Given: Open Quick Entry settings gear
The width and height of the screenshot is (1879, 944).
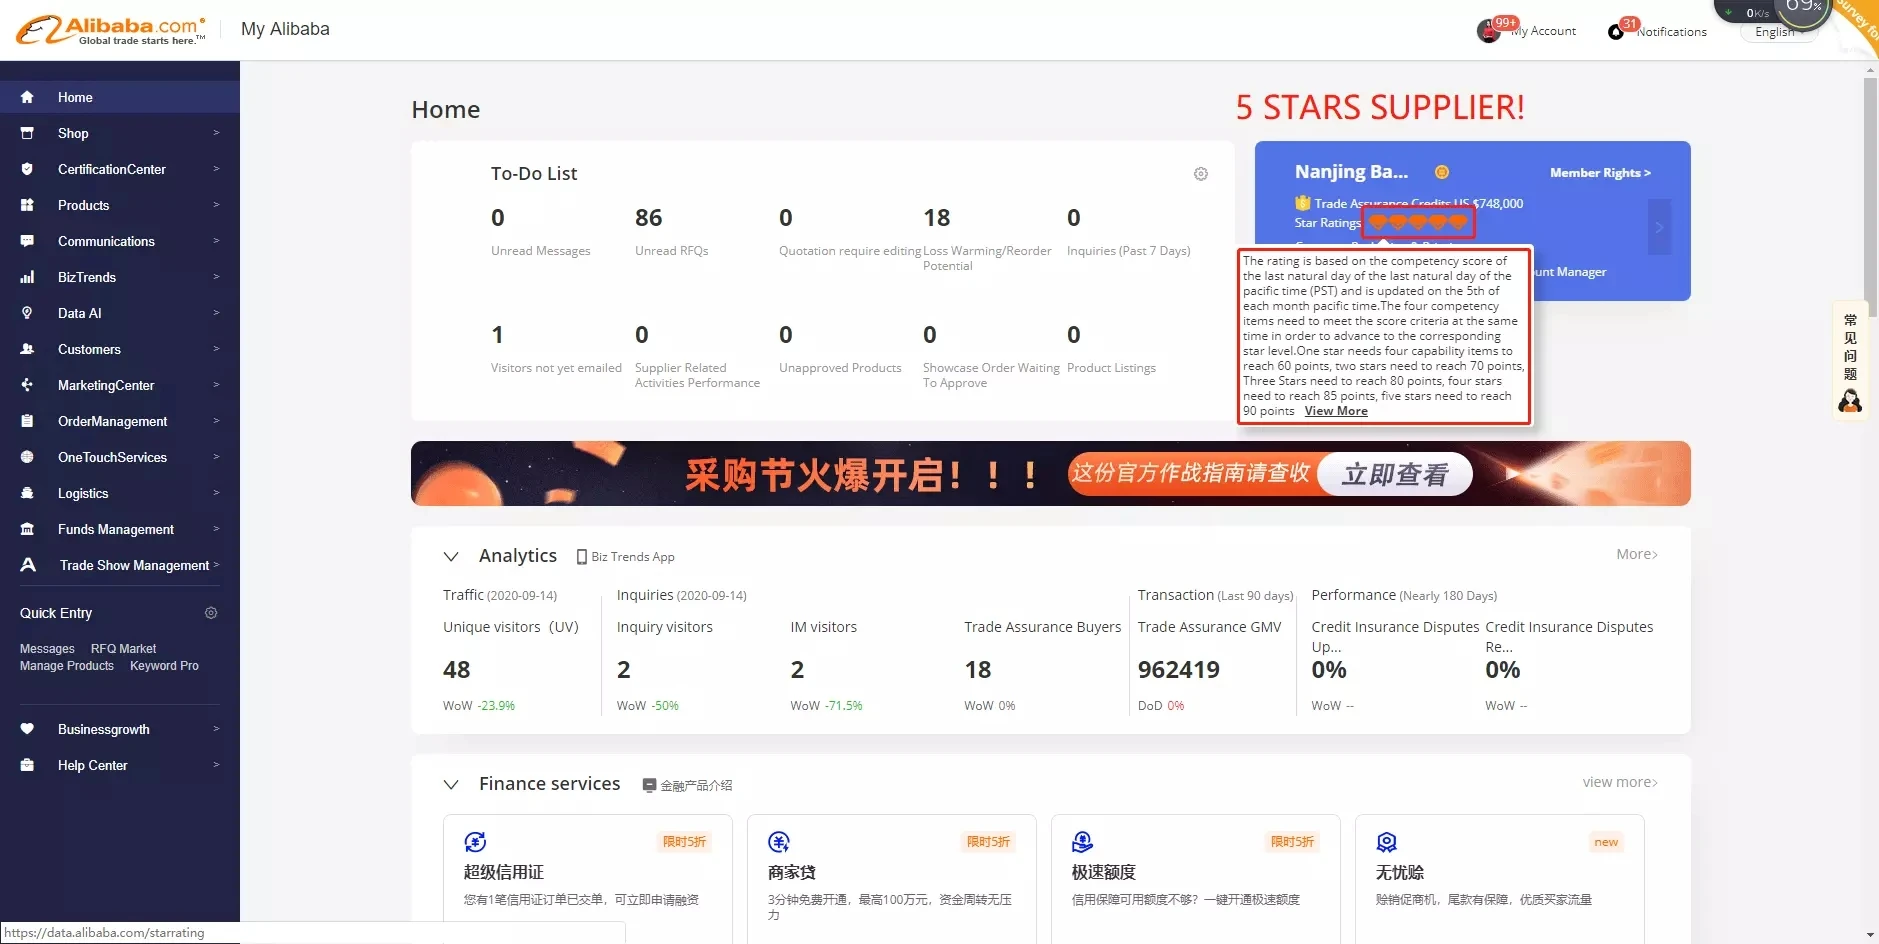Looking at the screenshot, I should (x=211, y=613).
